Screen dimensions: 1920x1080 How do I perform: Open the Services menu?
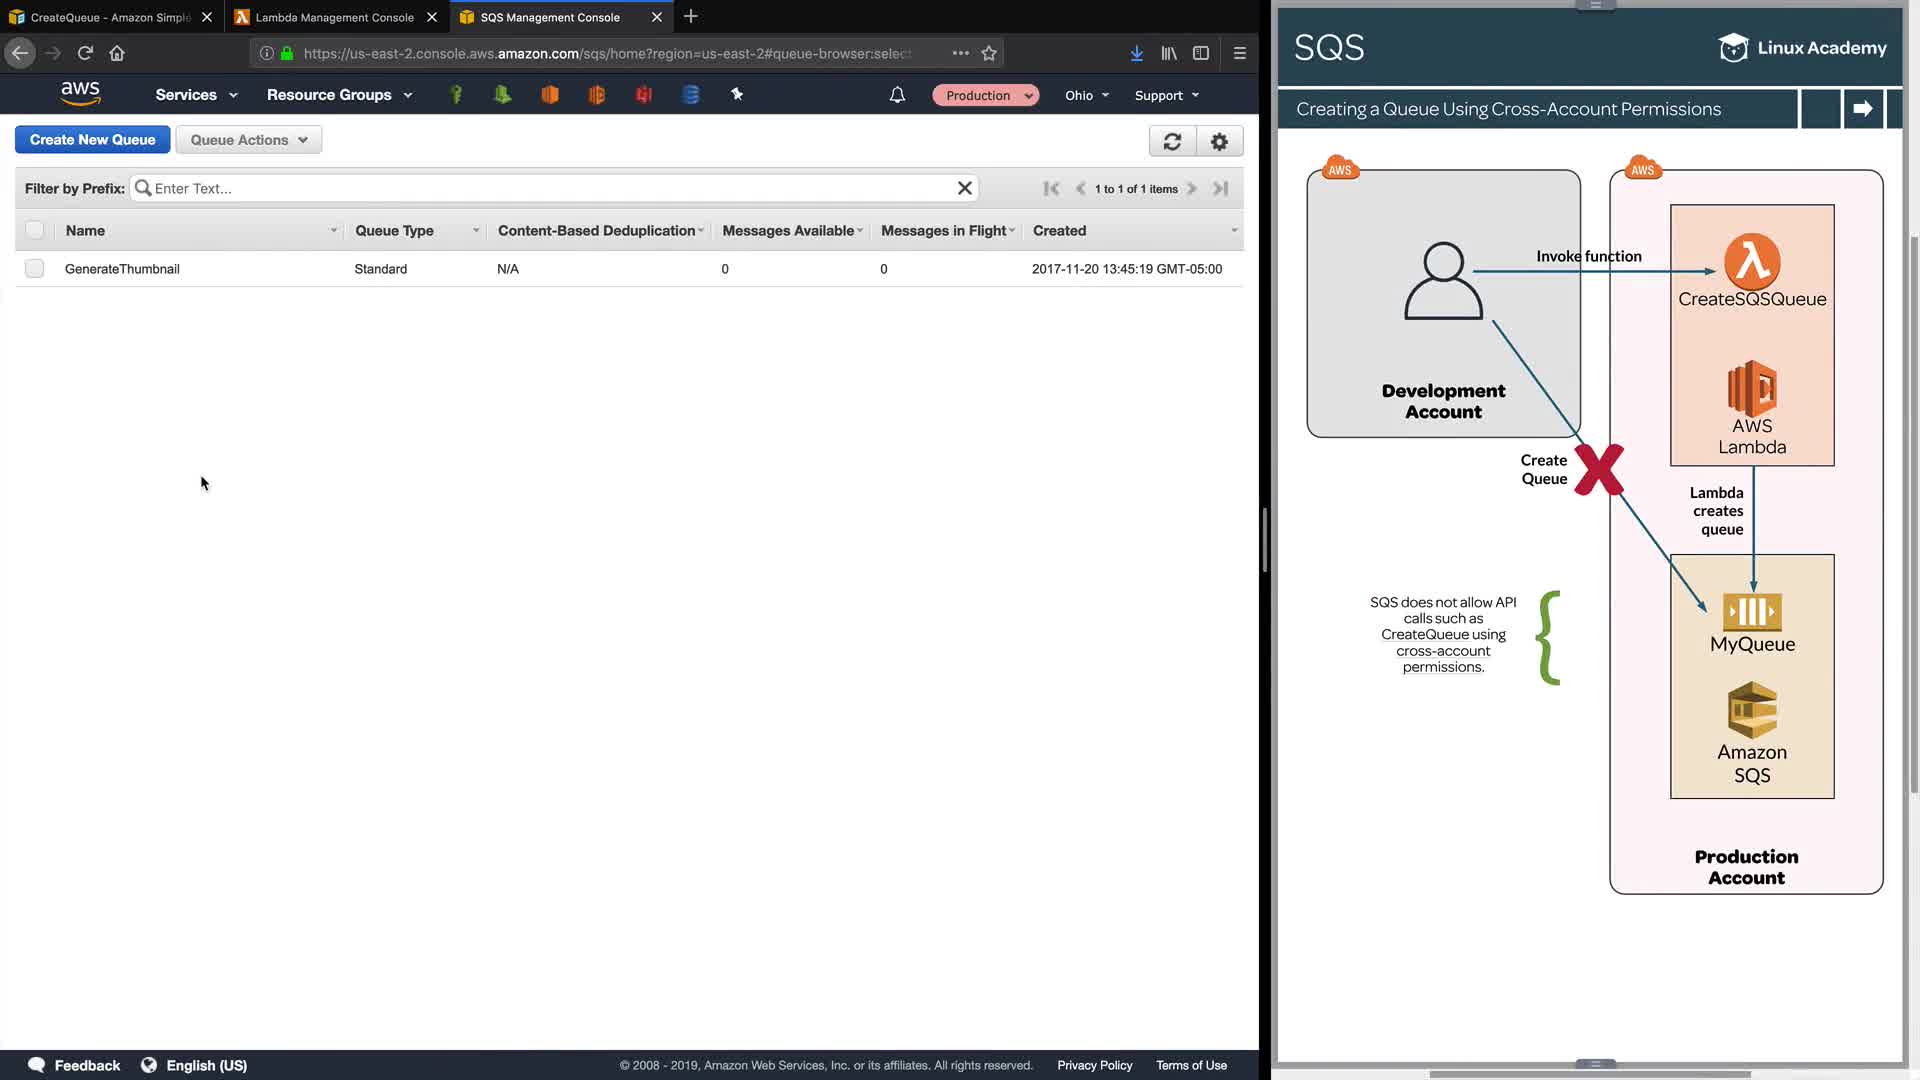tap(196, 95)
